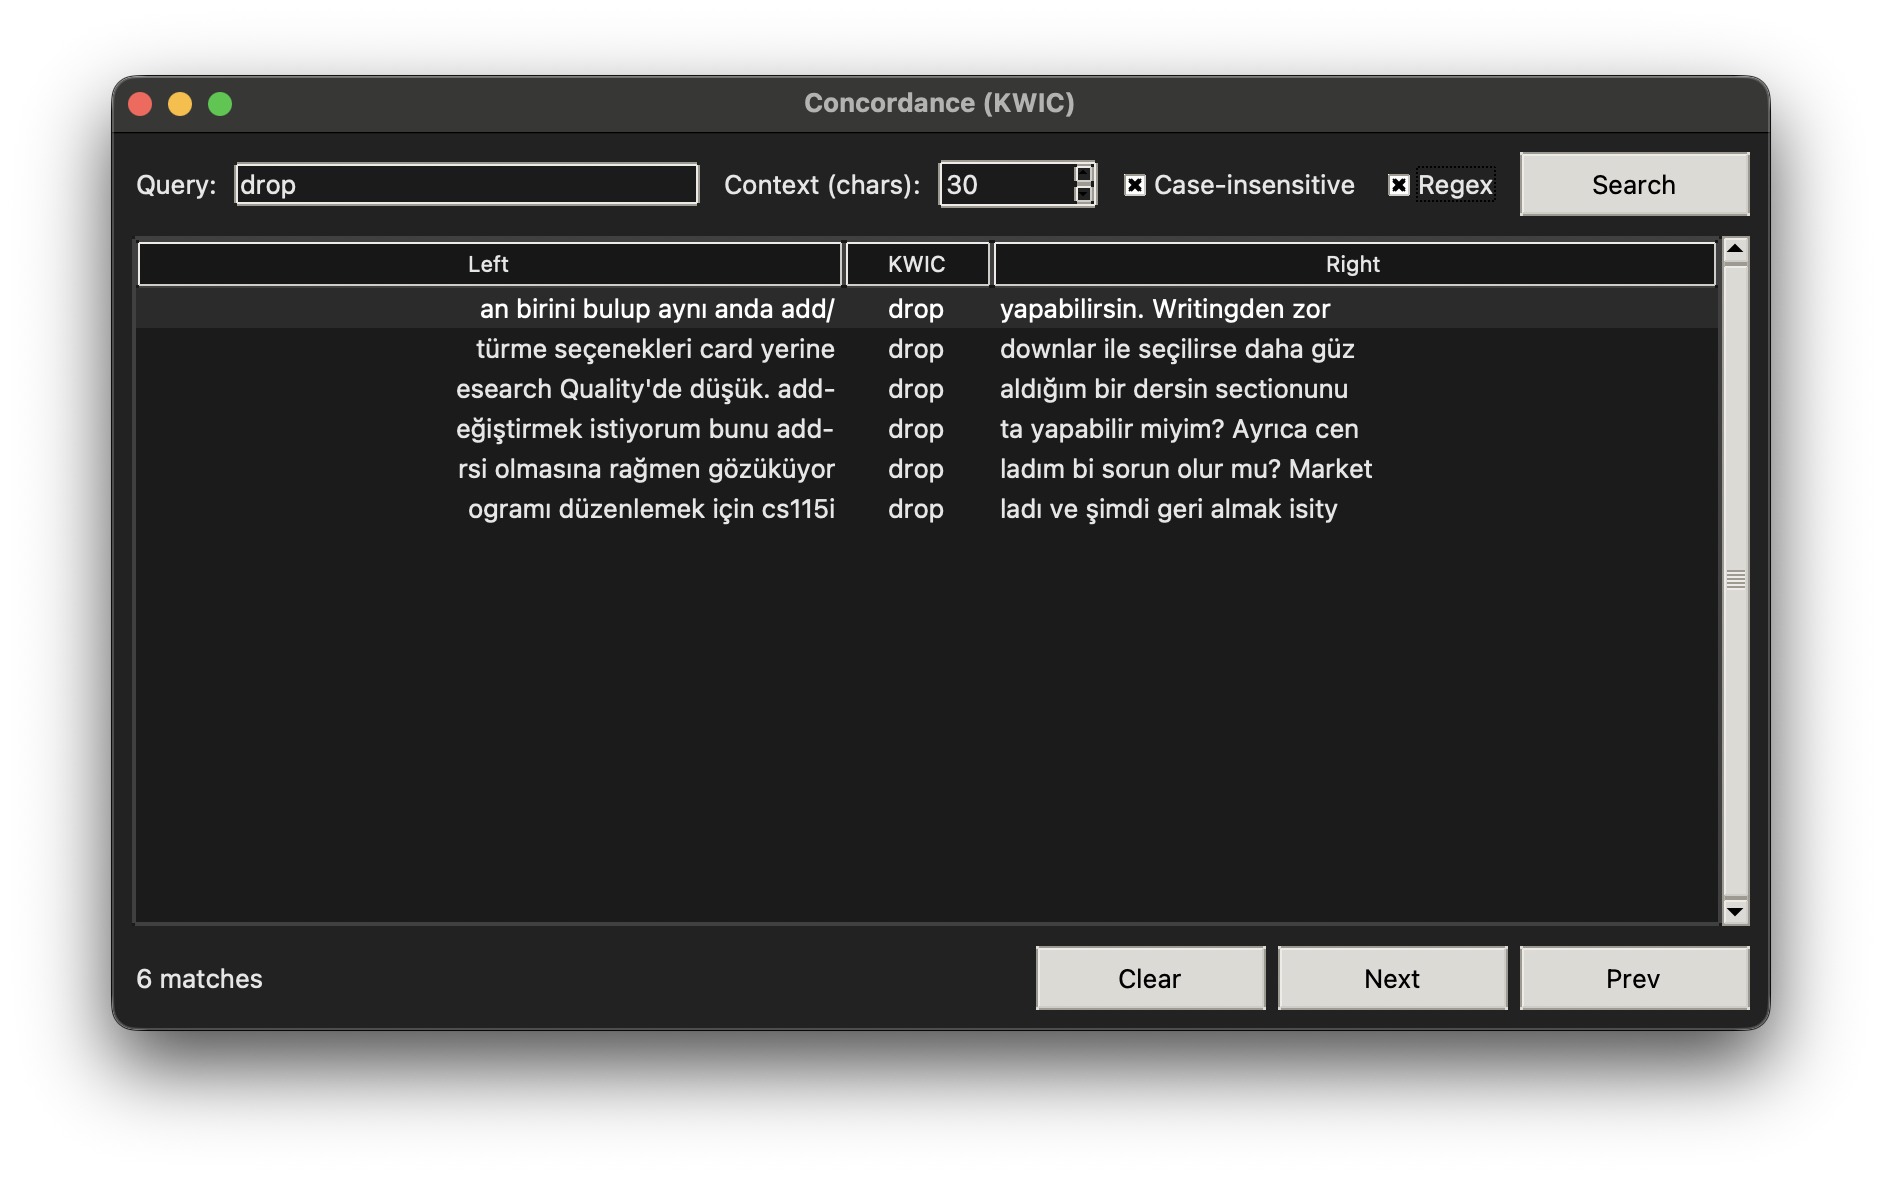Click the KWIC column header
Image resolution: width=1882 pixels, height=1178 pixels.
pyautogui.click(x=917, y=264)
